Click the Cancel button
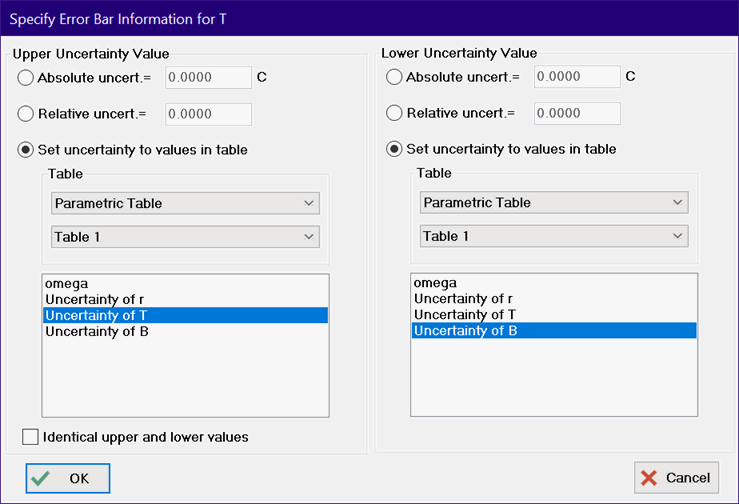The height and width of the screenshot is (504, 739). (675, 478)
